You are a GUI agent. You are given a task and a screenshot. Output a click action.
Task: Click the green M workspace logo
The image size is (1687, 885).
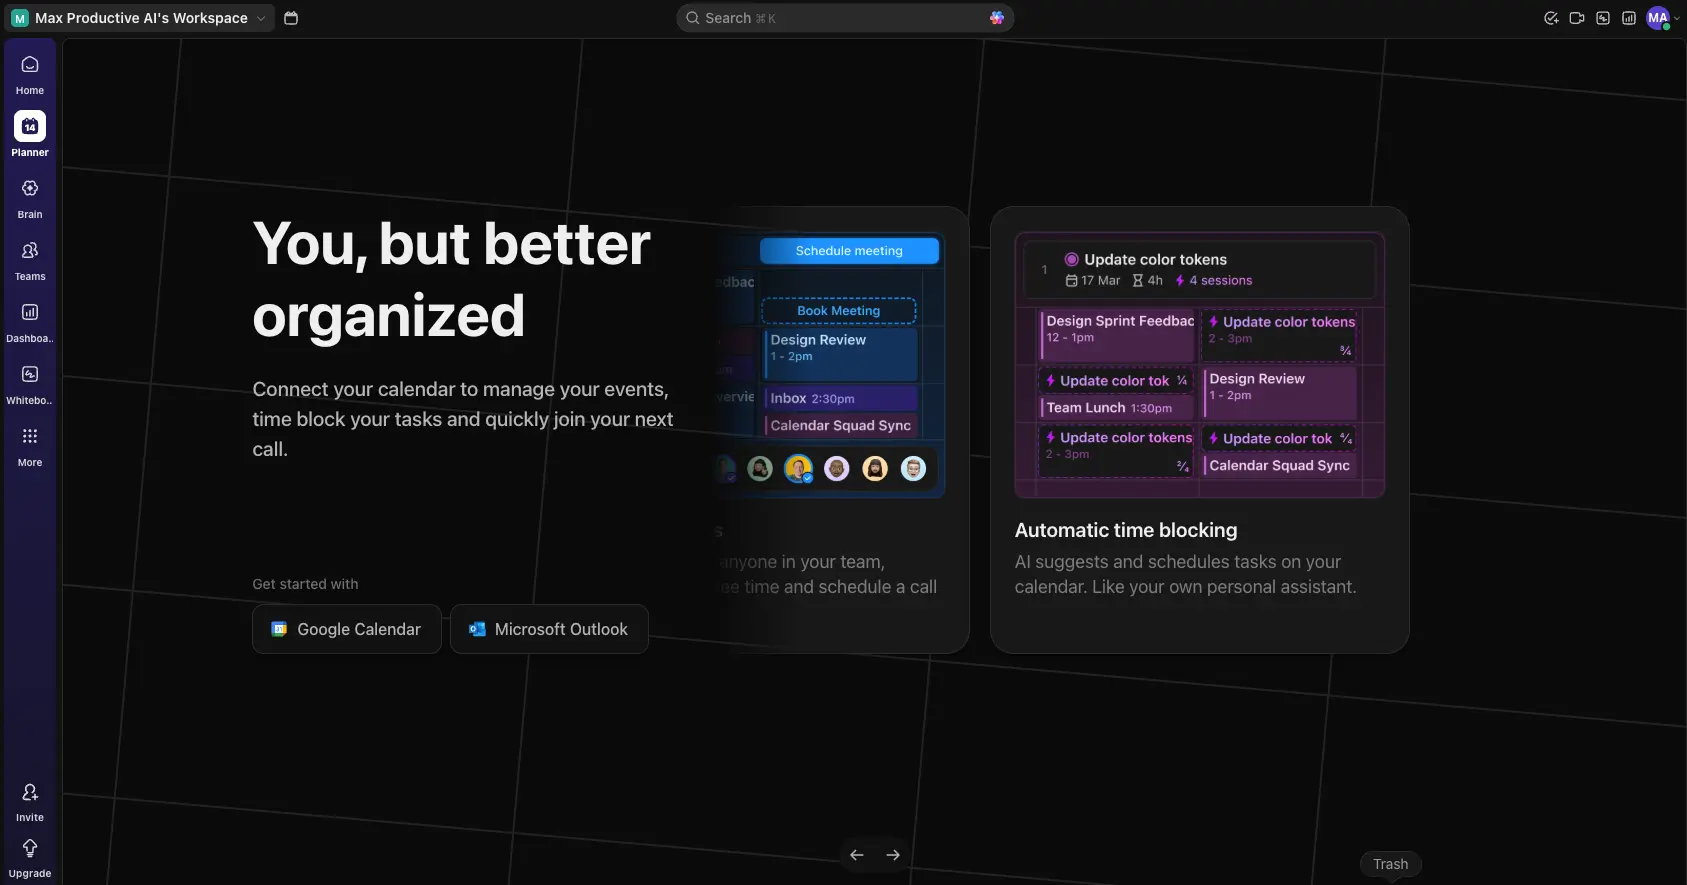[20, 18]
